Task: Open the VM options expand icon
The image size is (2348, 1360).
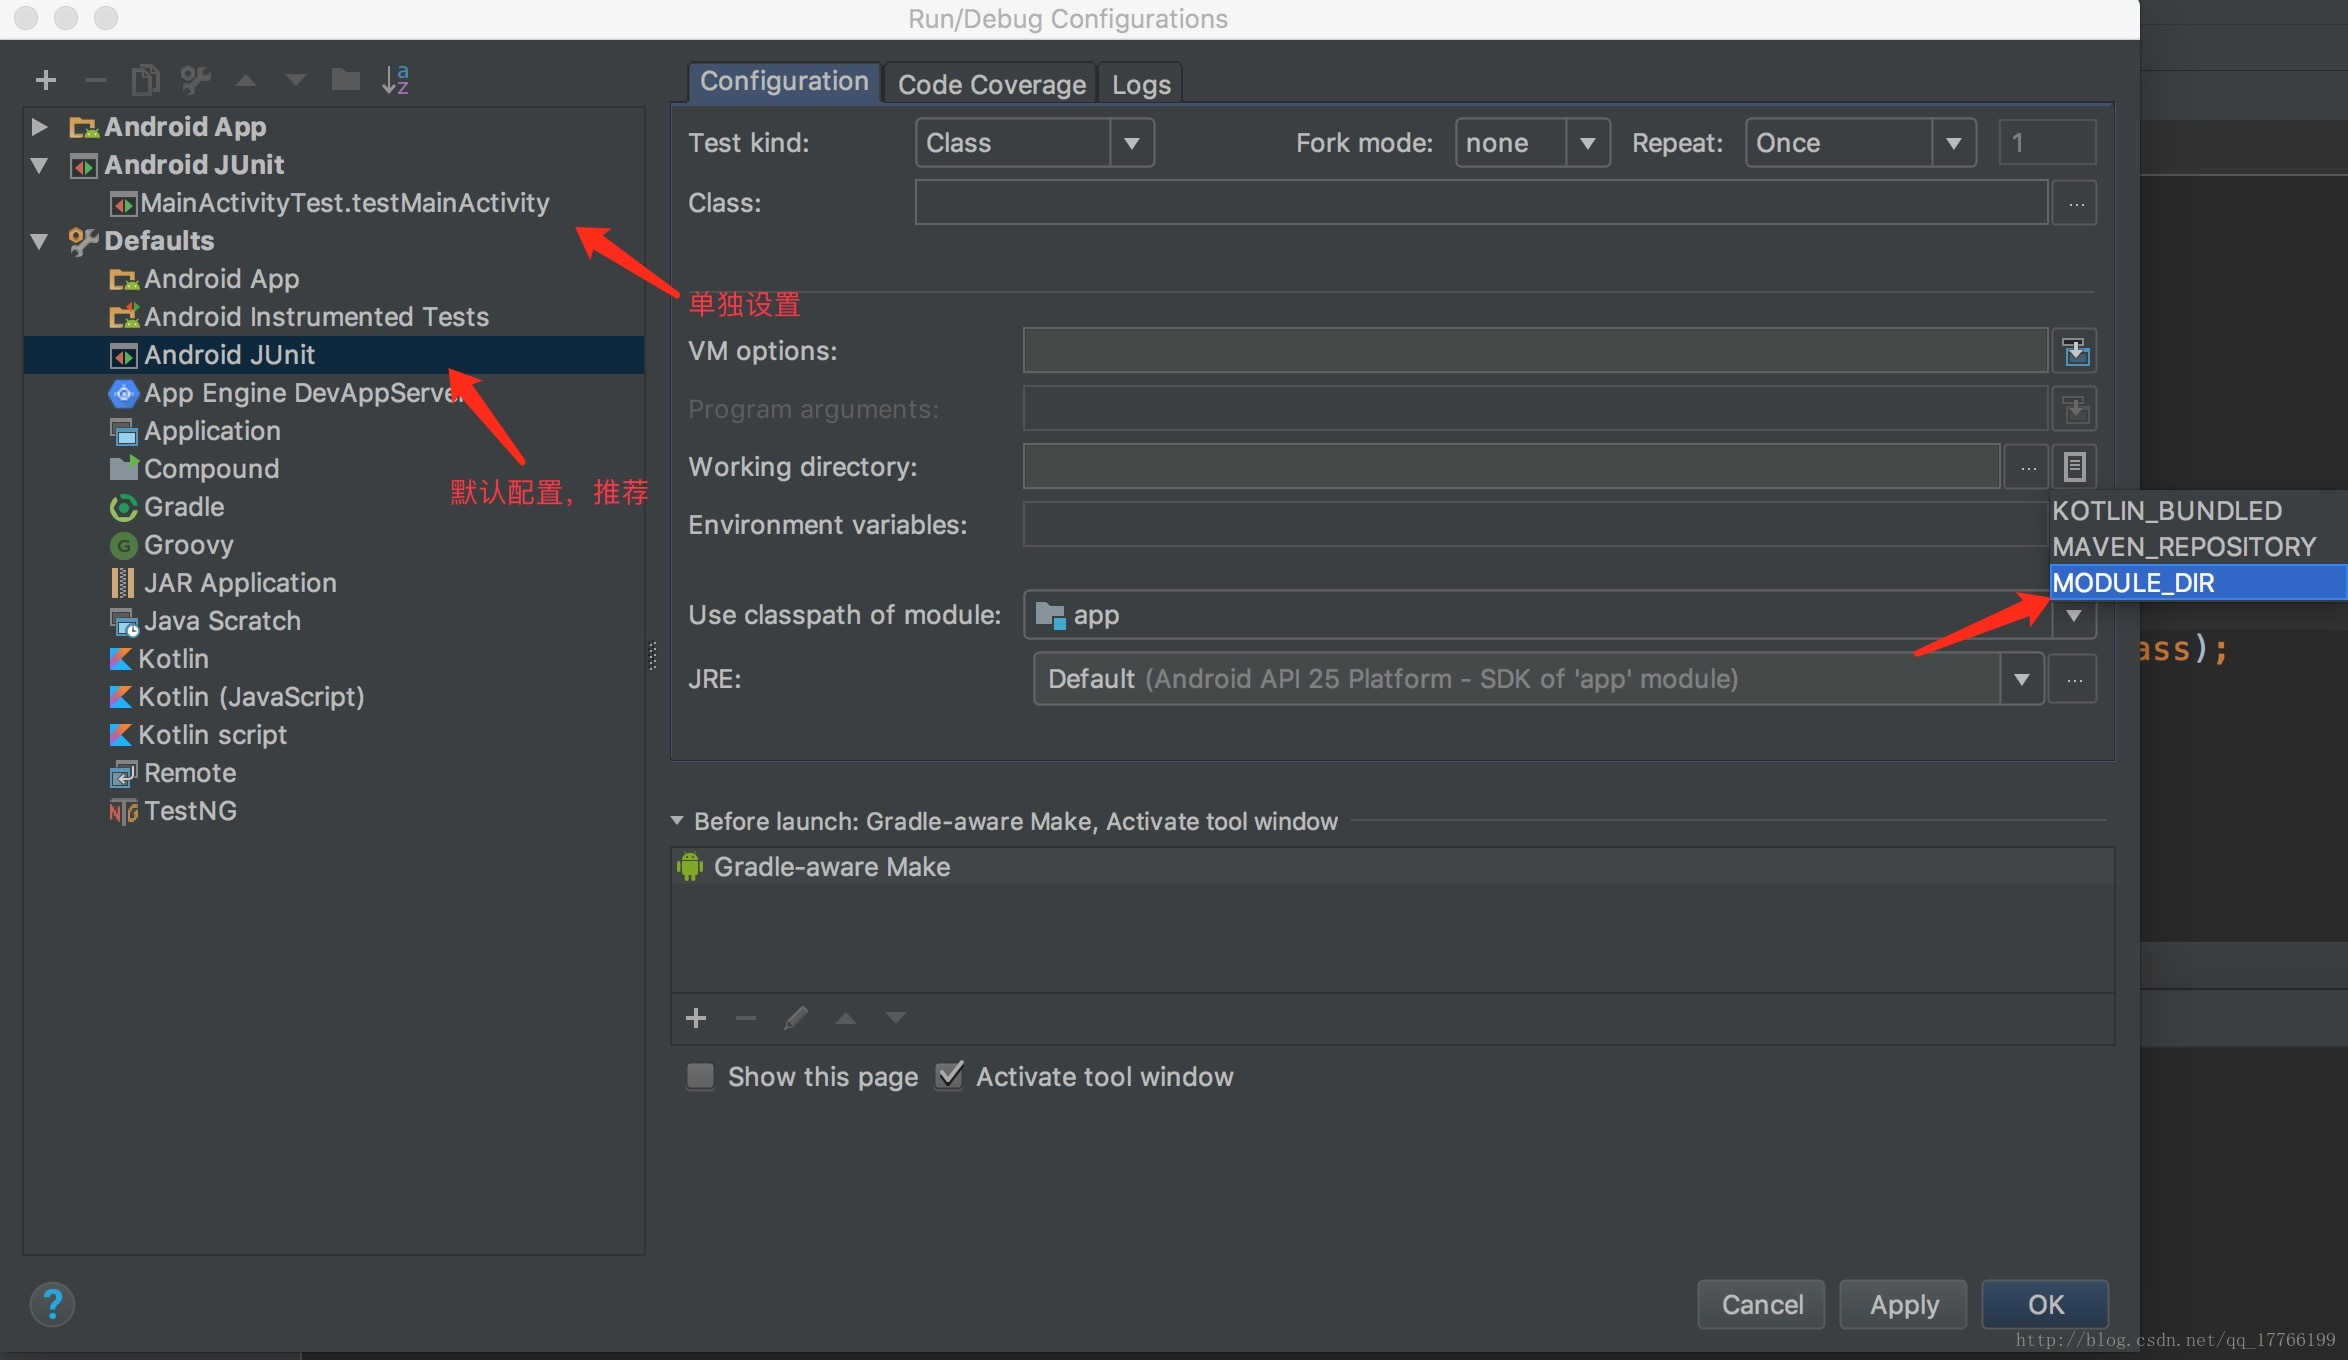Action: pos(2075,352)
